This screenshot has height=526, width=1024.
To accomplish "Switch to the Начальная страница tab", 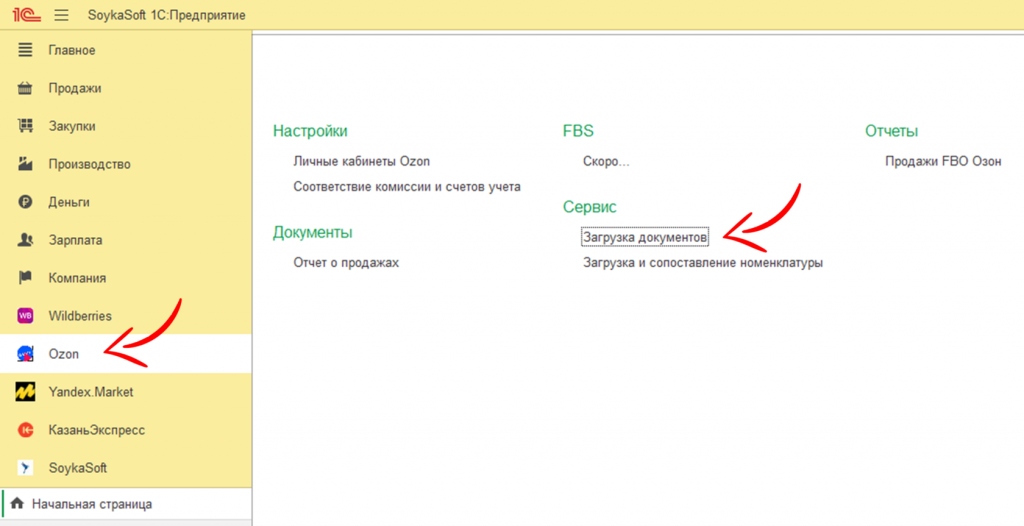I will click(91, 504).
